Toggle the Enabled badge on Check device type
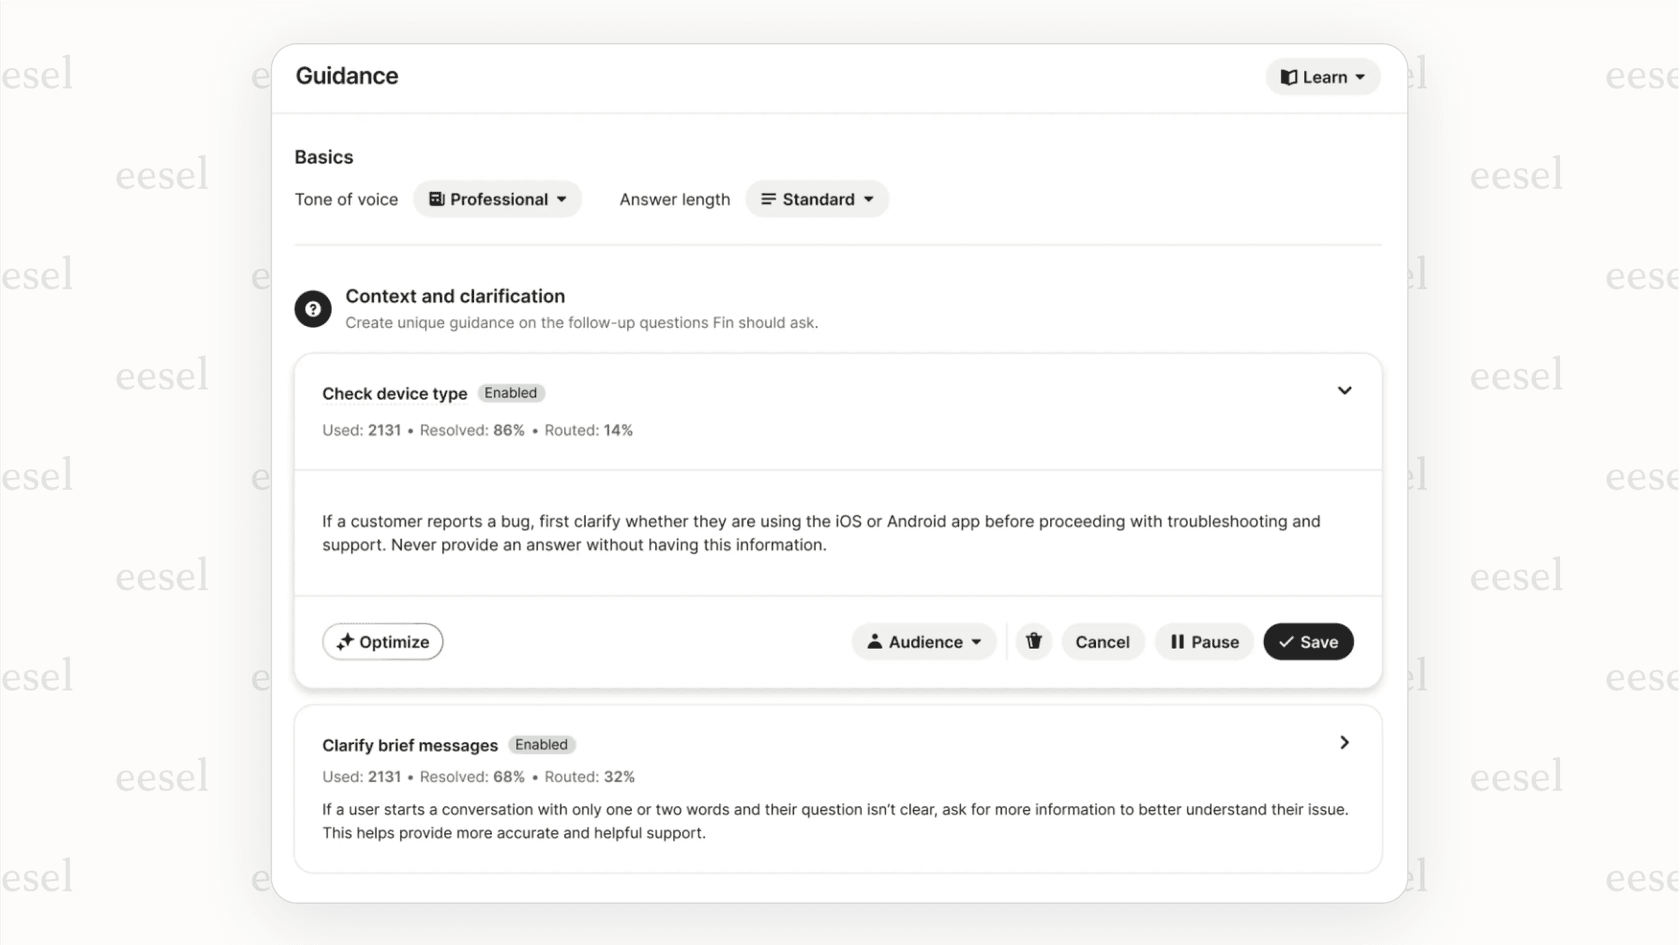 tap(511, 393)
